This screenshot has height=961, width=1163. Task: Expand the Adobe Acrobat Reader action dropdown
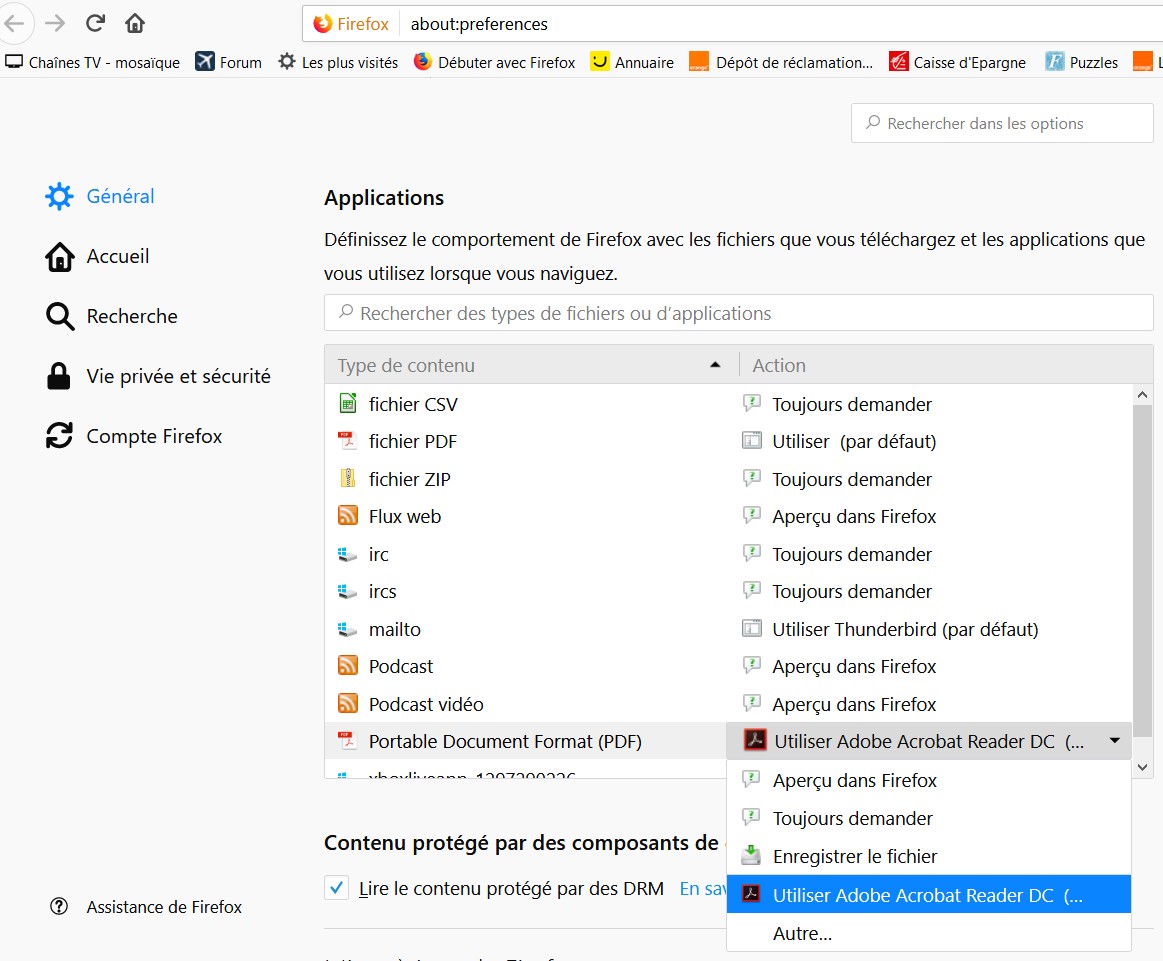click(x=1114, y=741)
